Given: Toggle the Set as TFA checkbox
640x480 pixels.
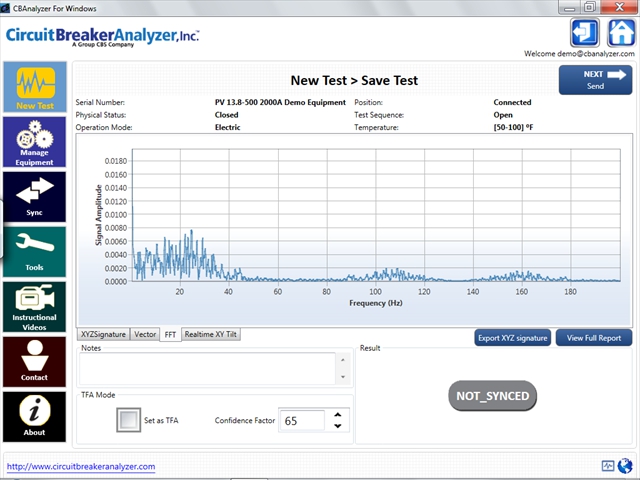Looking at the screenshot, I should point(129,420).
